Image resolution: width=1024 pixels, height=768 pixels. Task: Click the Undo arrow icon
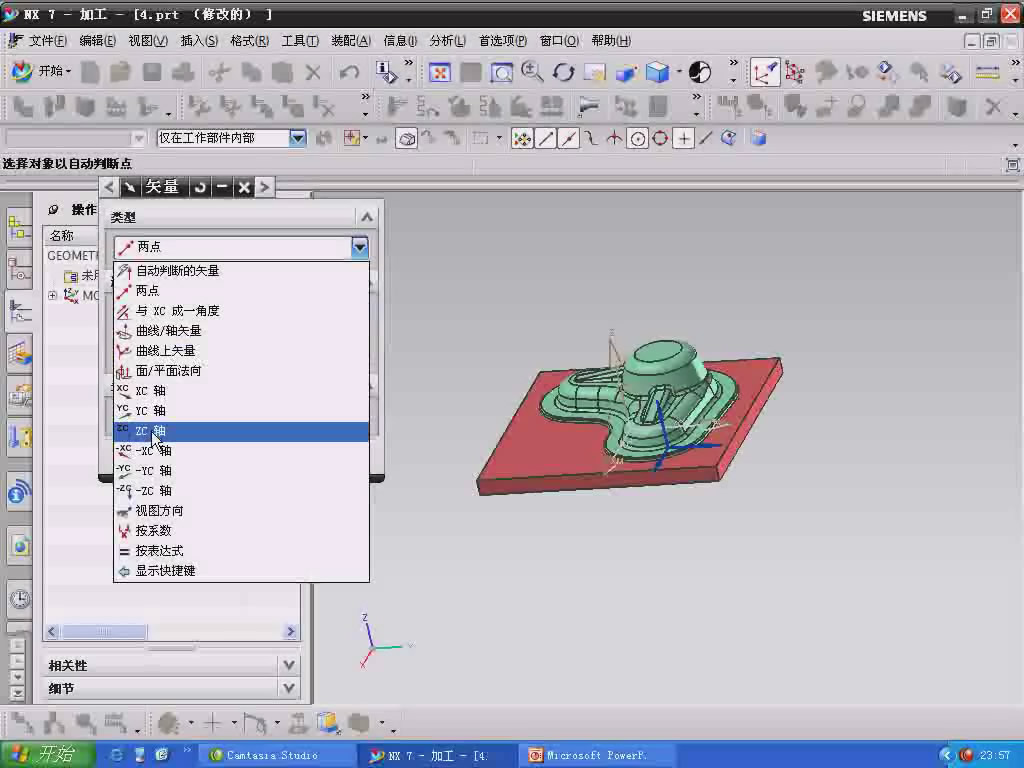click(349, 72)
